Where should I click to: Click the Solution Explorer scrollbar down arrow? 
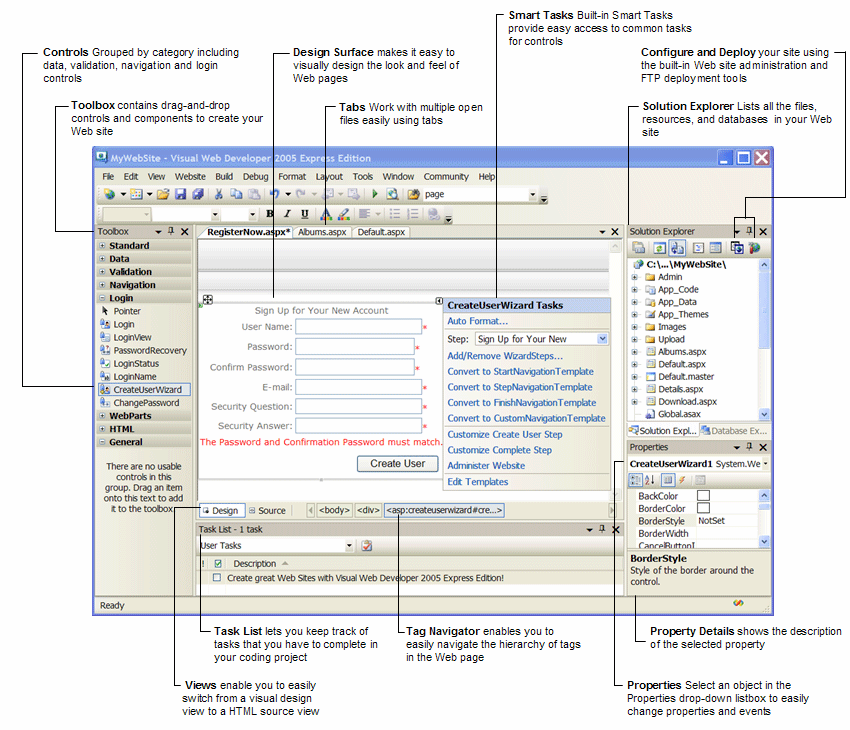764,414
